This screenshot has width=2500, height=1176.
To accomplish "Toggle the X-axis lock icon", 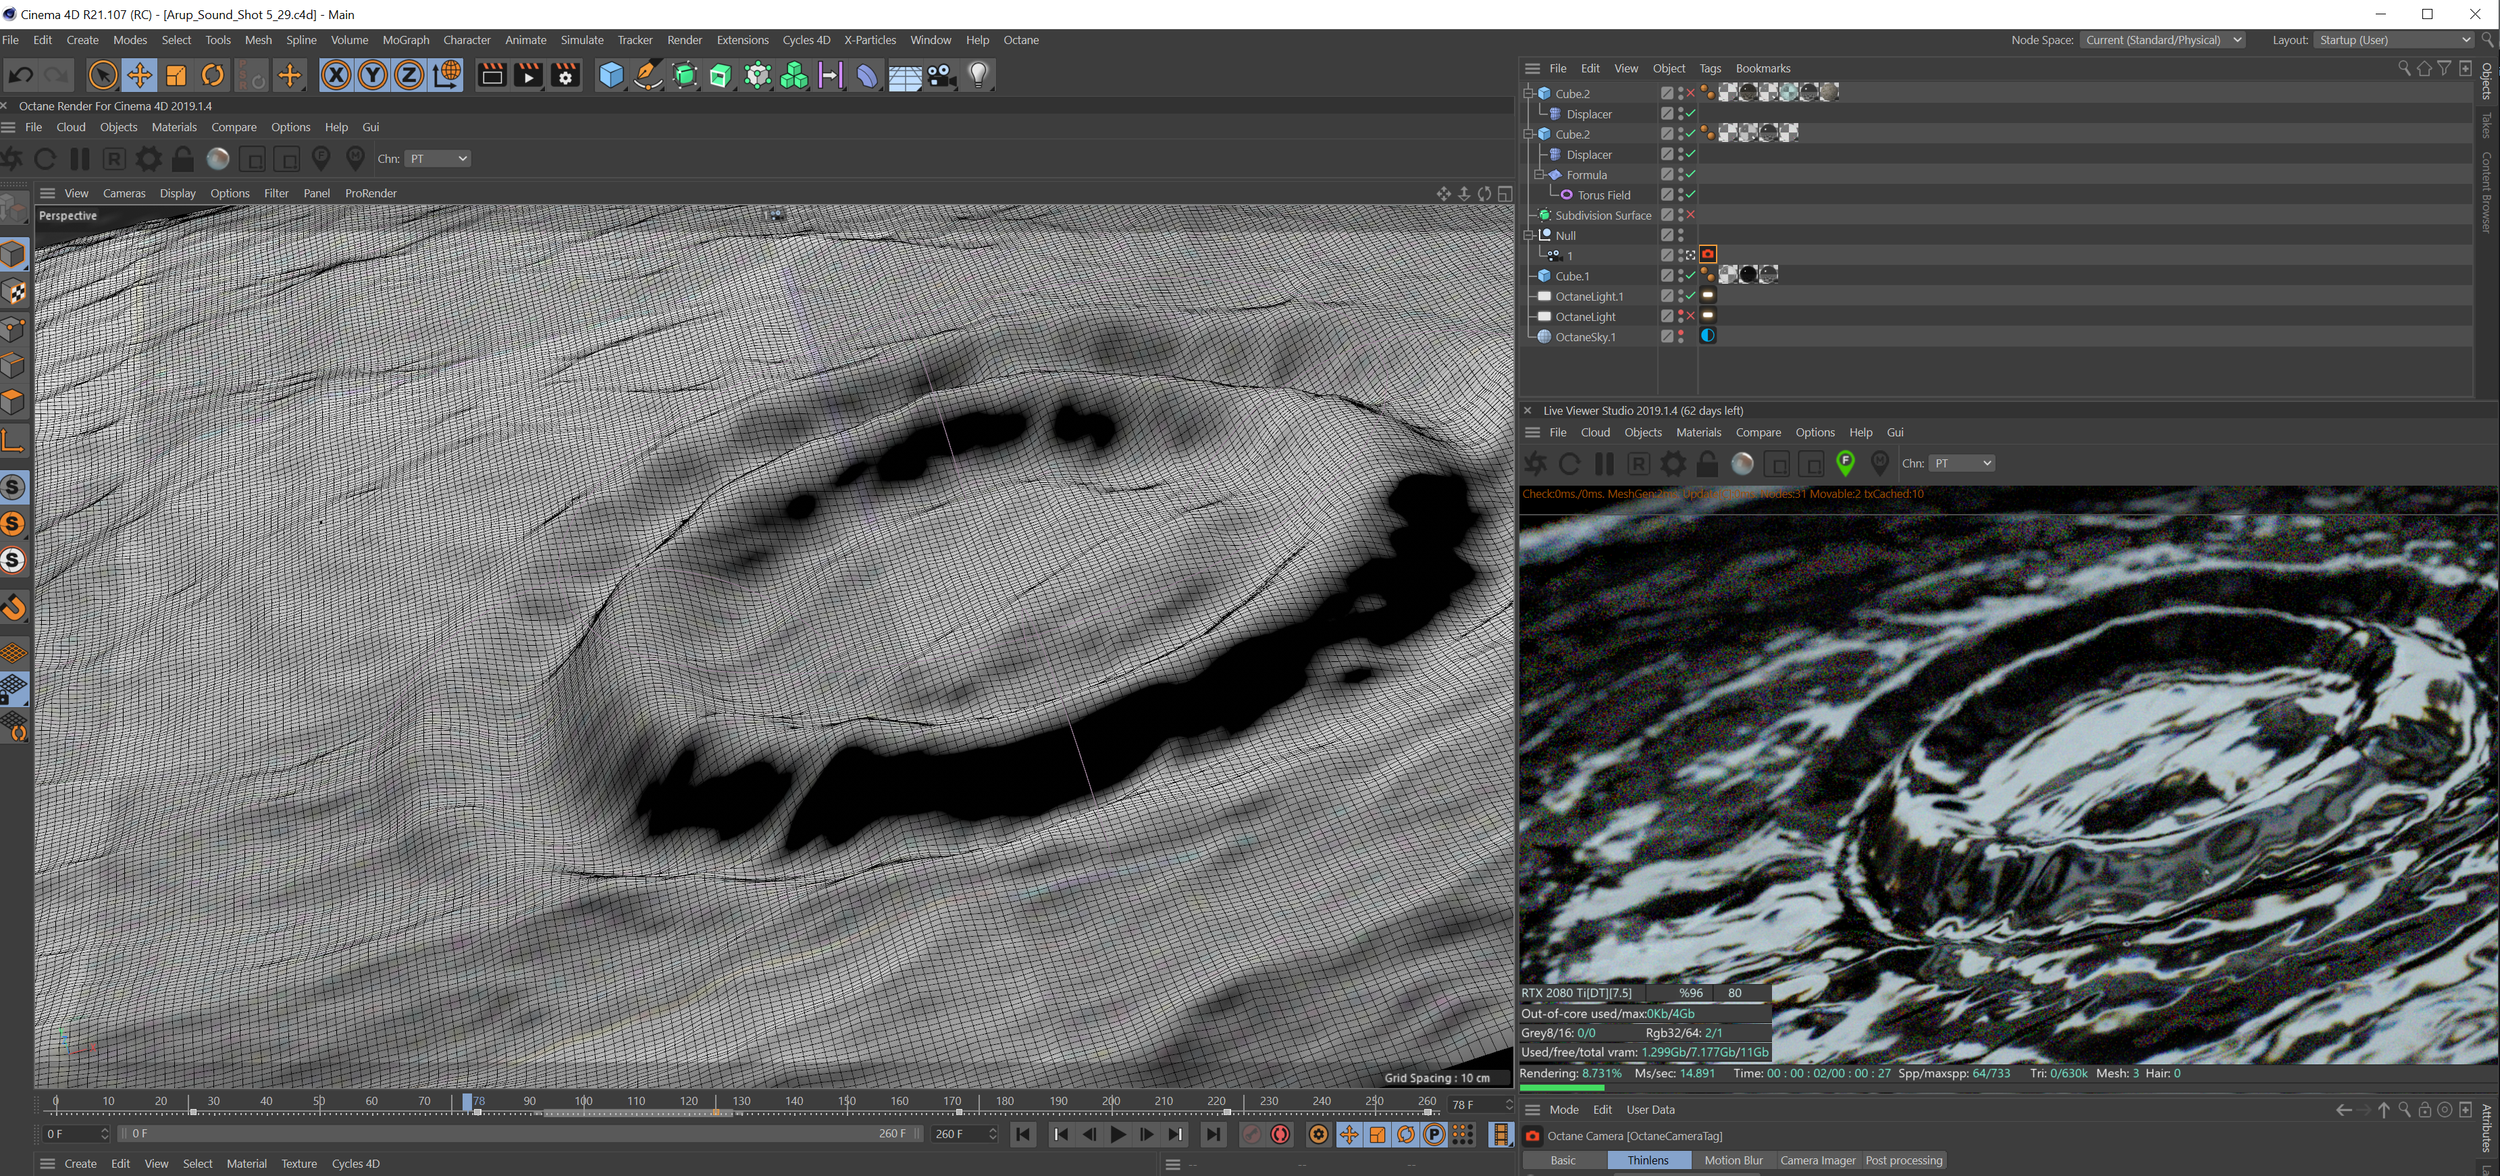I will point(336,75).
